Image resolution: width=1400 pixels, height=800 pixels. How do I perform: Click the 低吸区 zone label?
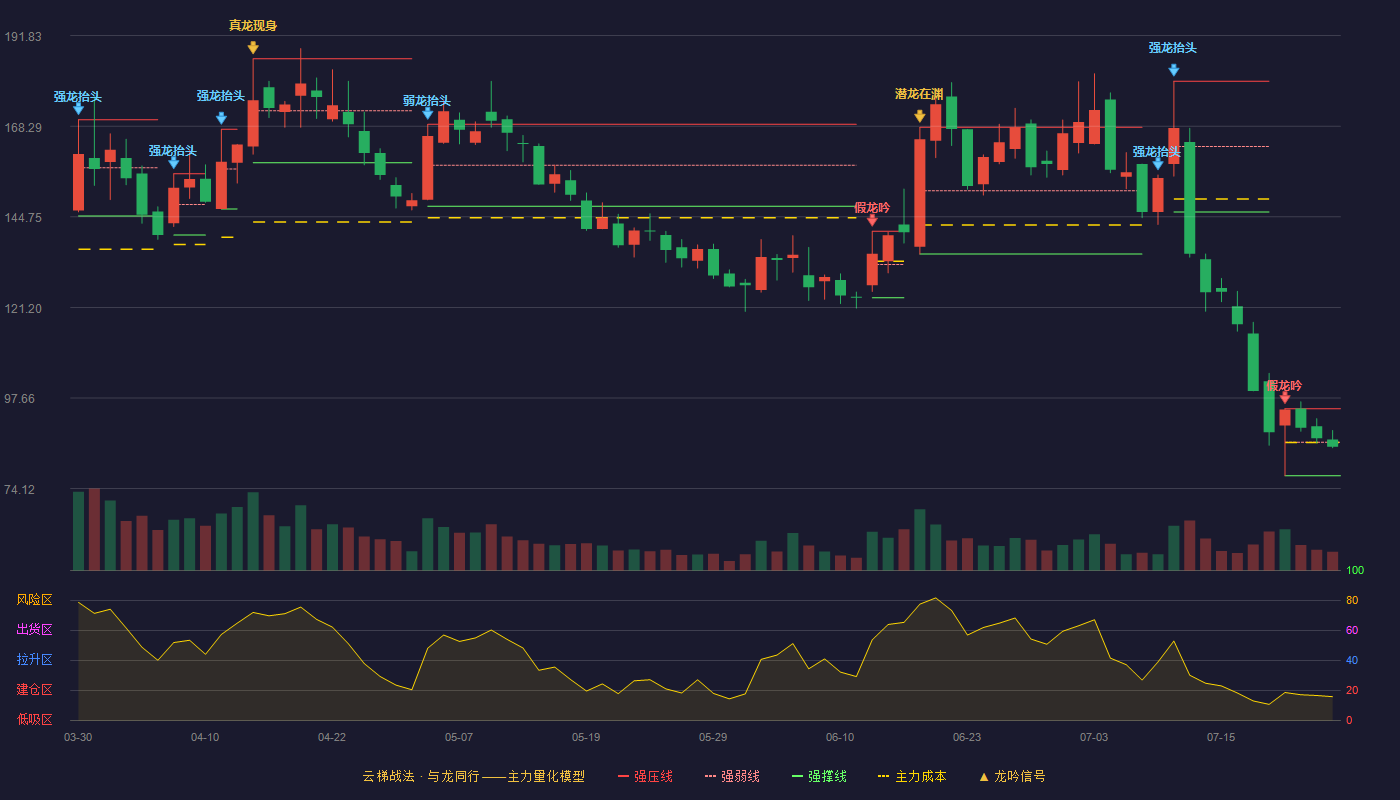[34, 719]
